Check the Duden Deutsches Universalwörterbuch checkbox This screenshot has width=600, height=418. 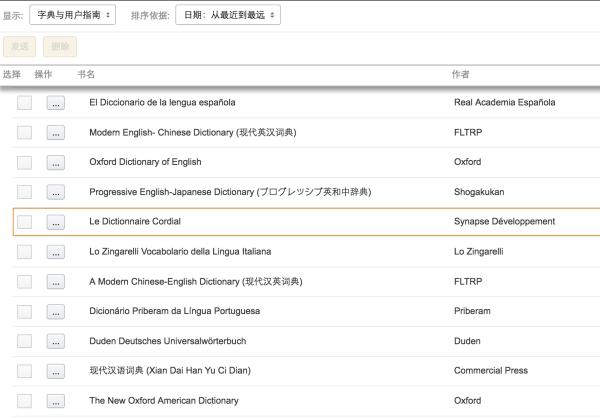[x=24, y=341]
